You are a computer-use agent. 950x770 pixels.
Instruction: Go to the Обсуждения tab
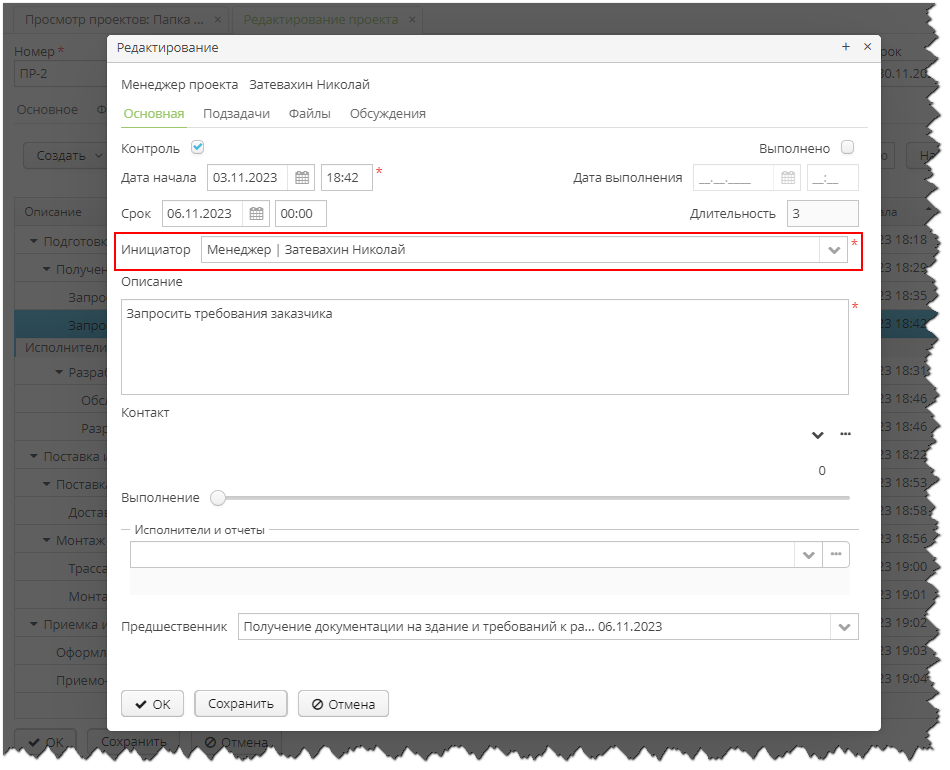tap(387, 114)
